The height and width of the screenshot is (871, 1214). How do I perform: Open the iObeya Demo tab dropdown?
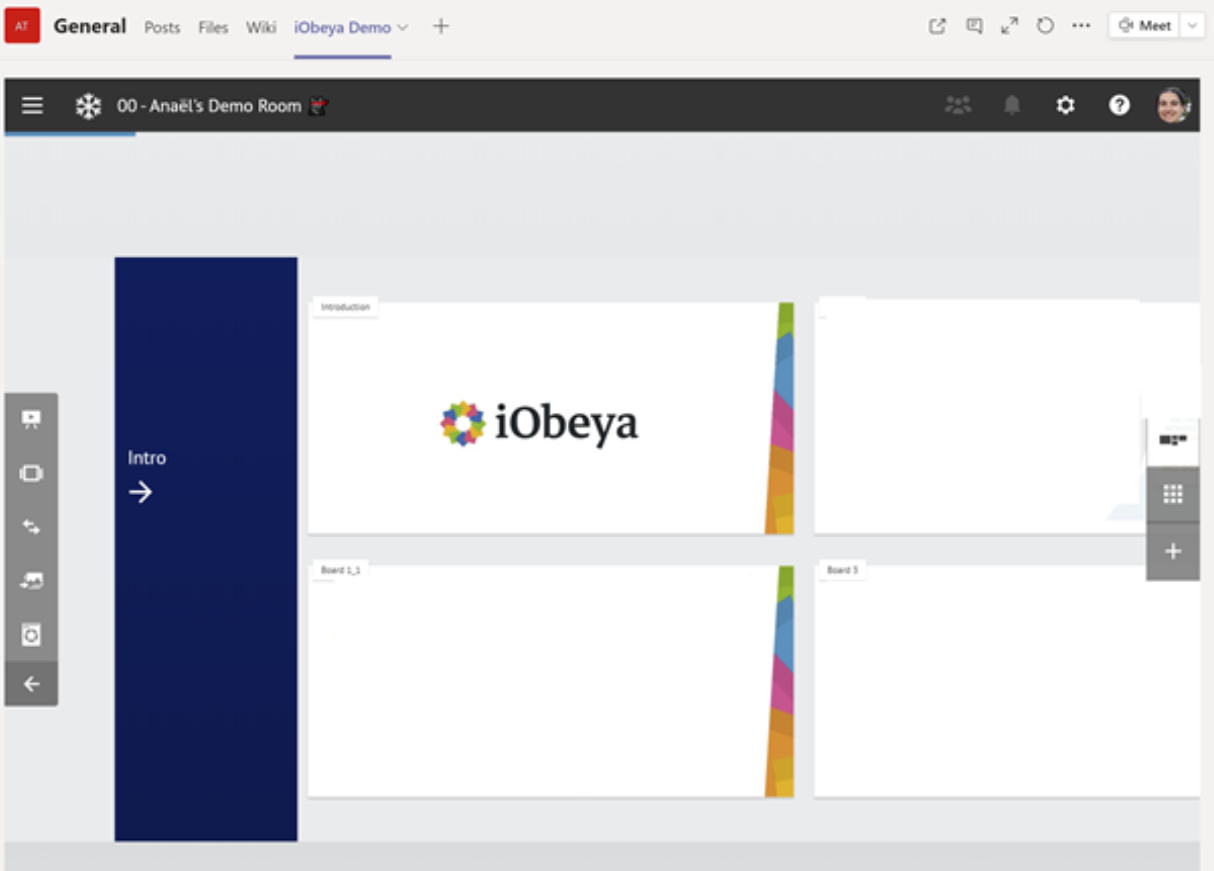click(x=406, y=28)
